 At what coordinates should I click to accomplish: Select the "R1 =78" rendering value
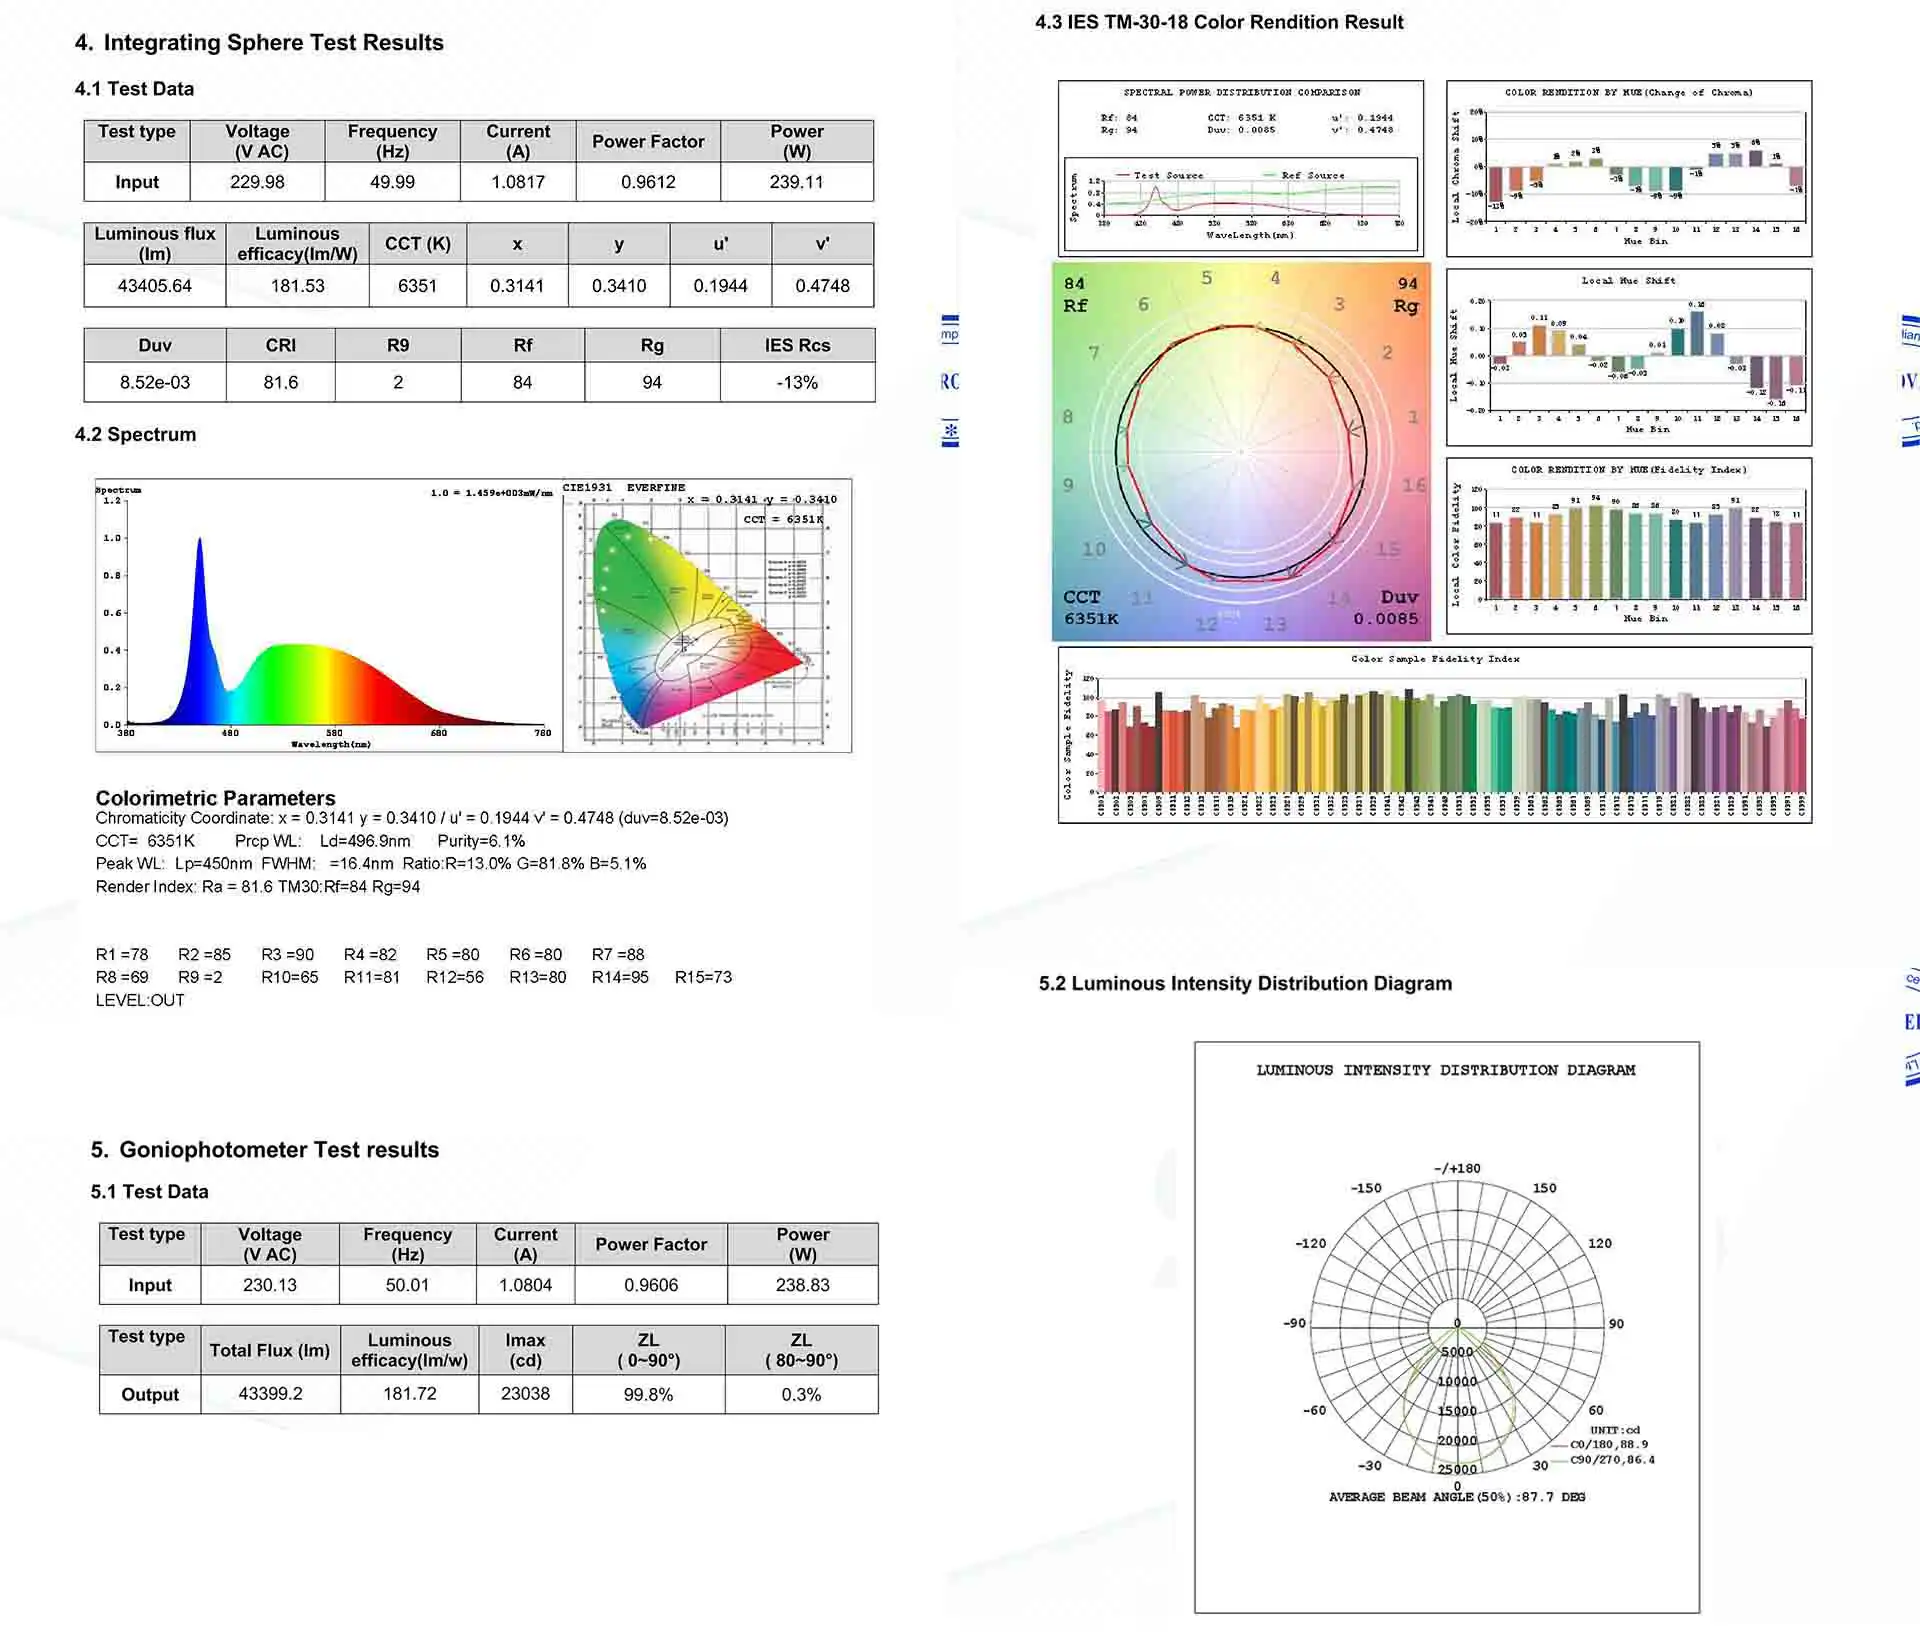click(x=122, y=954)
